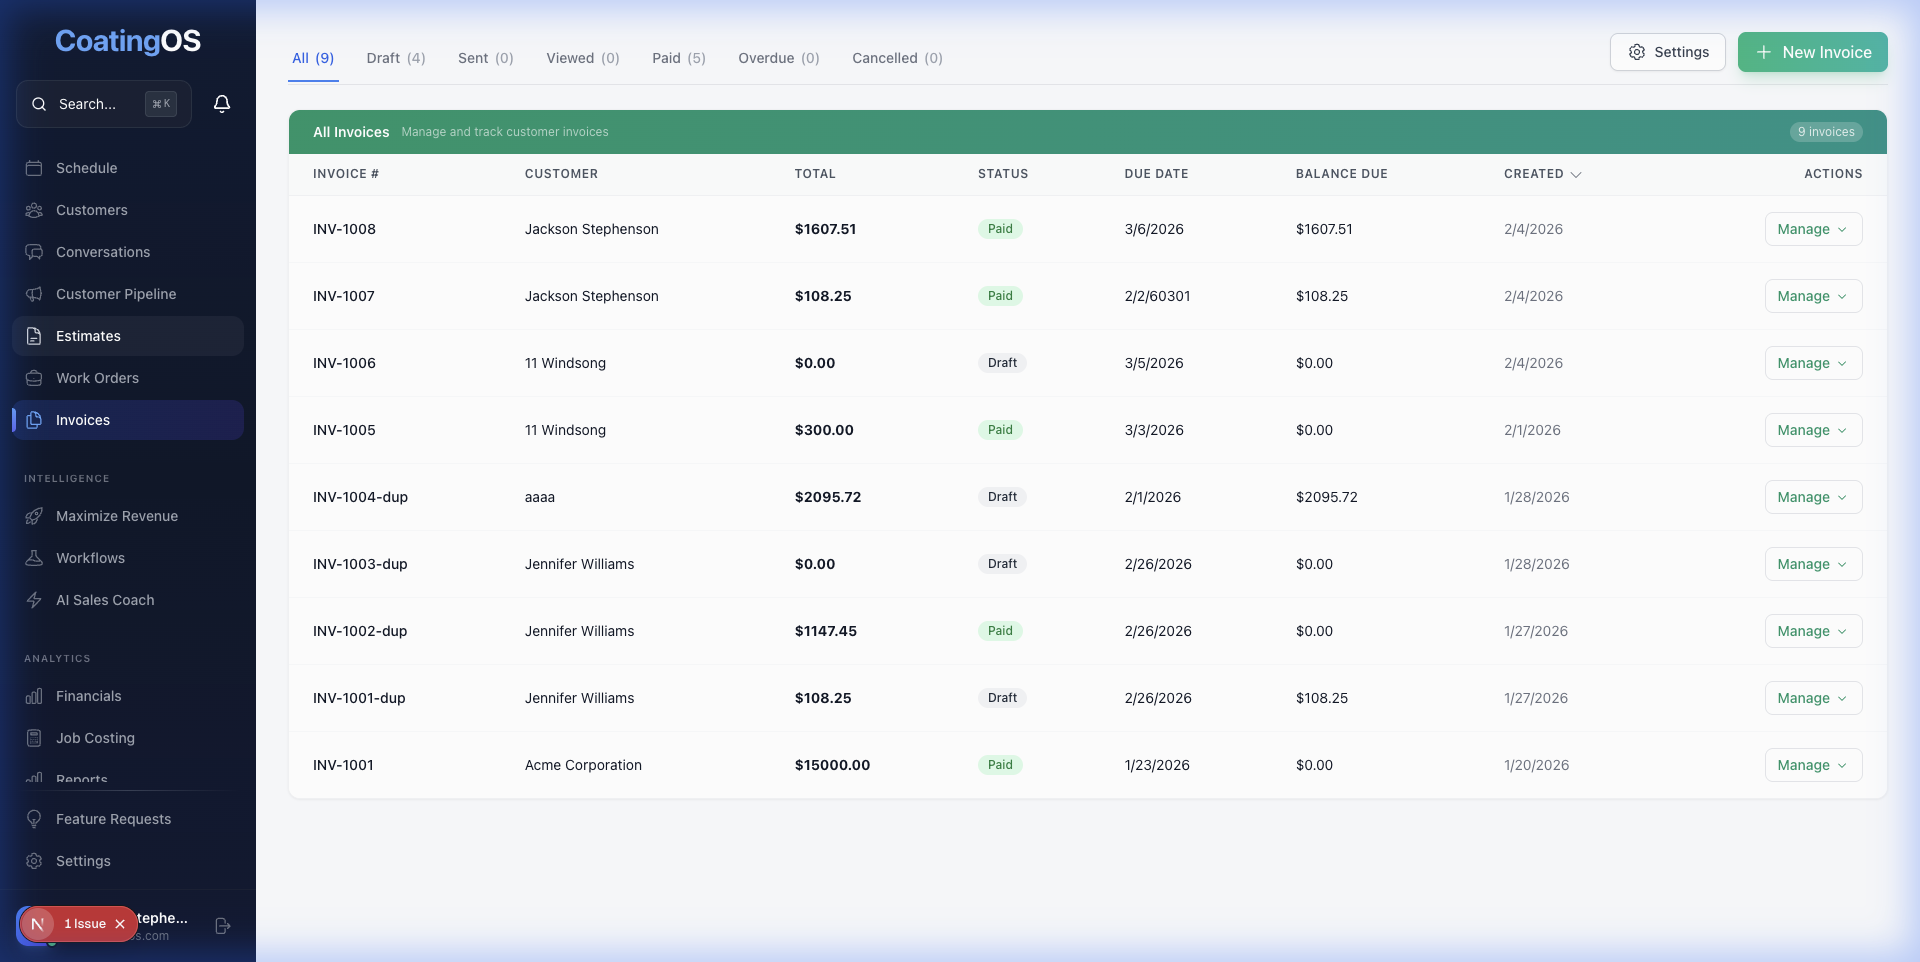This screenshot has height=962, width=1920.
Task: Open the Customers section icon
Action: point(34,210)
